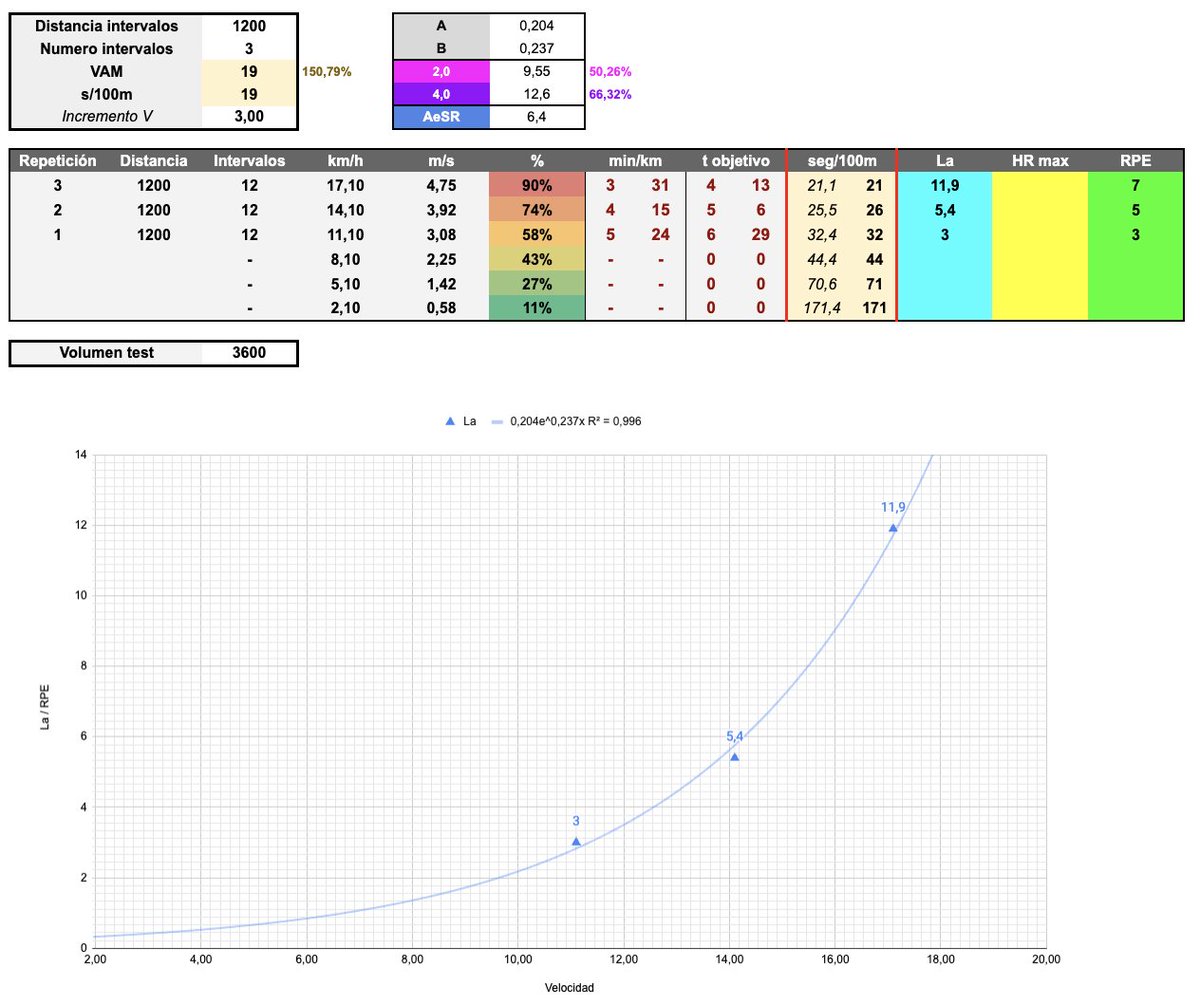Click the km/h column header
1200x1006 pixels.
click(345, 160)
